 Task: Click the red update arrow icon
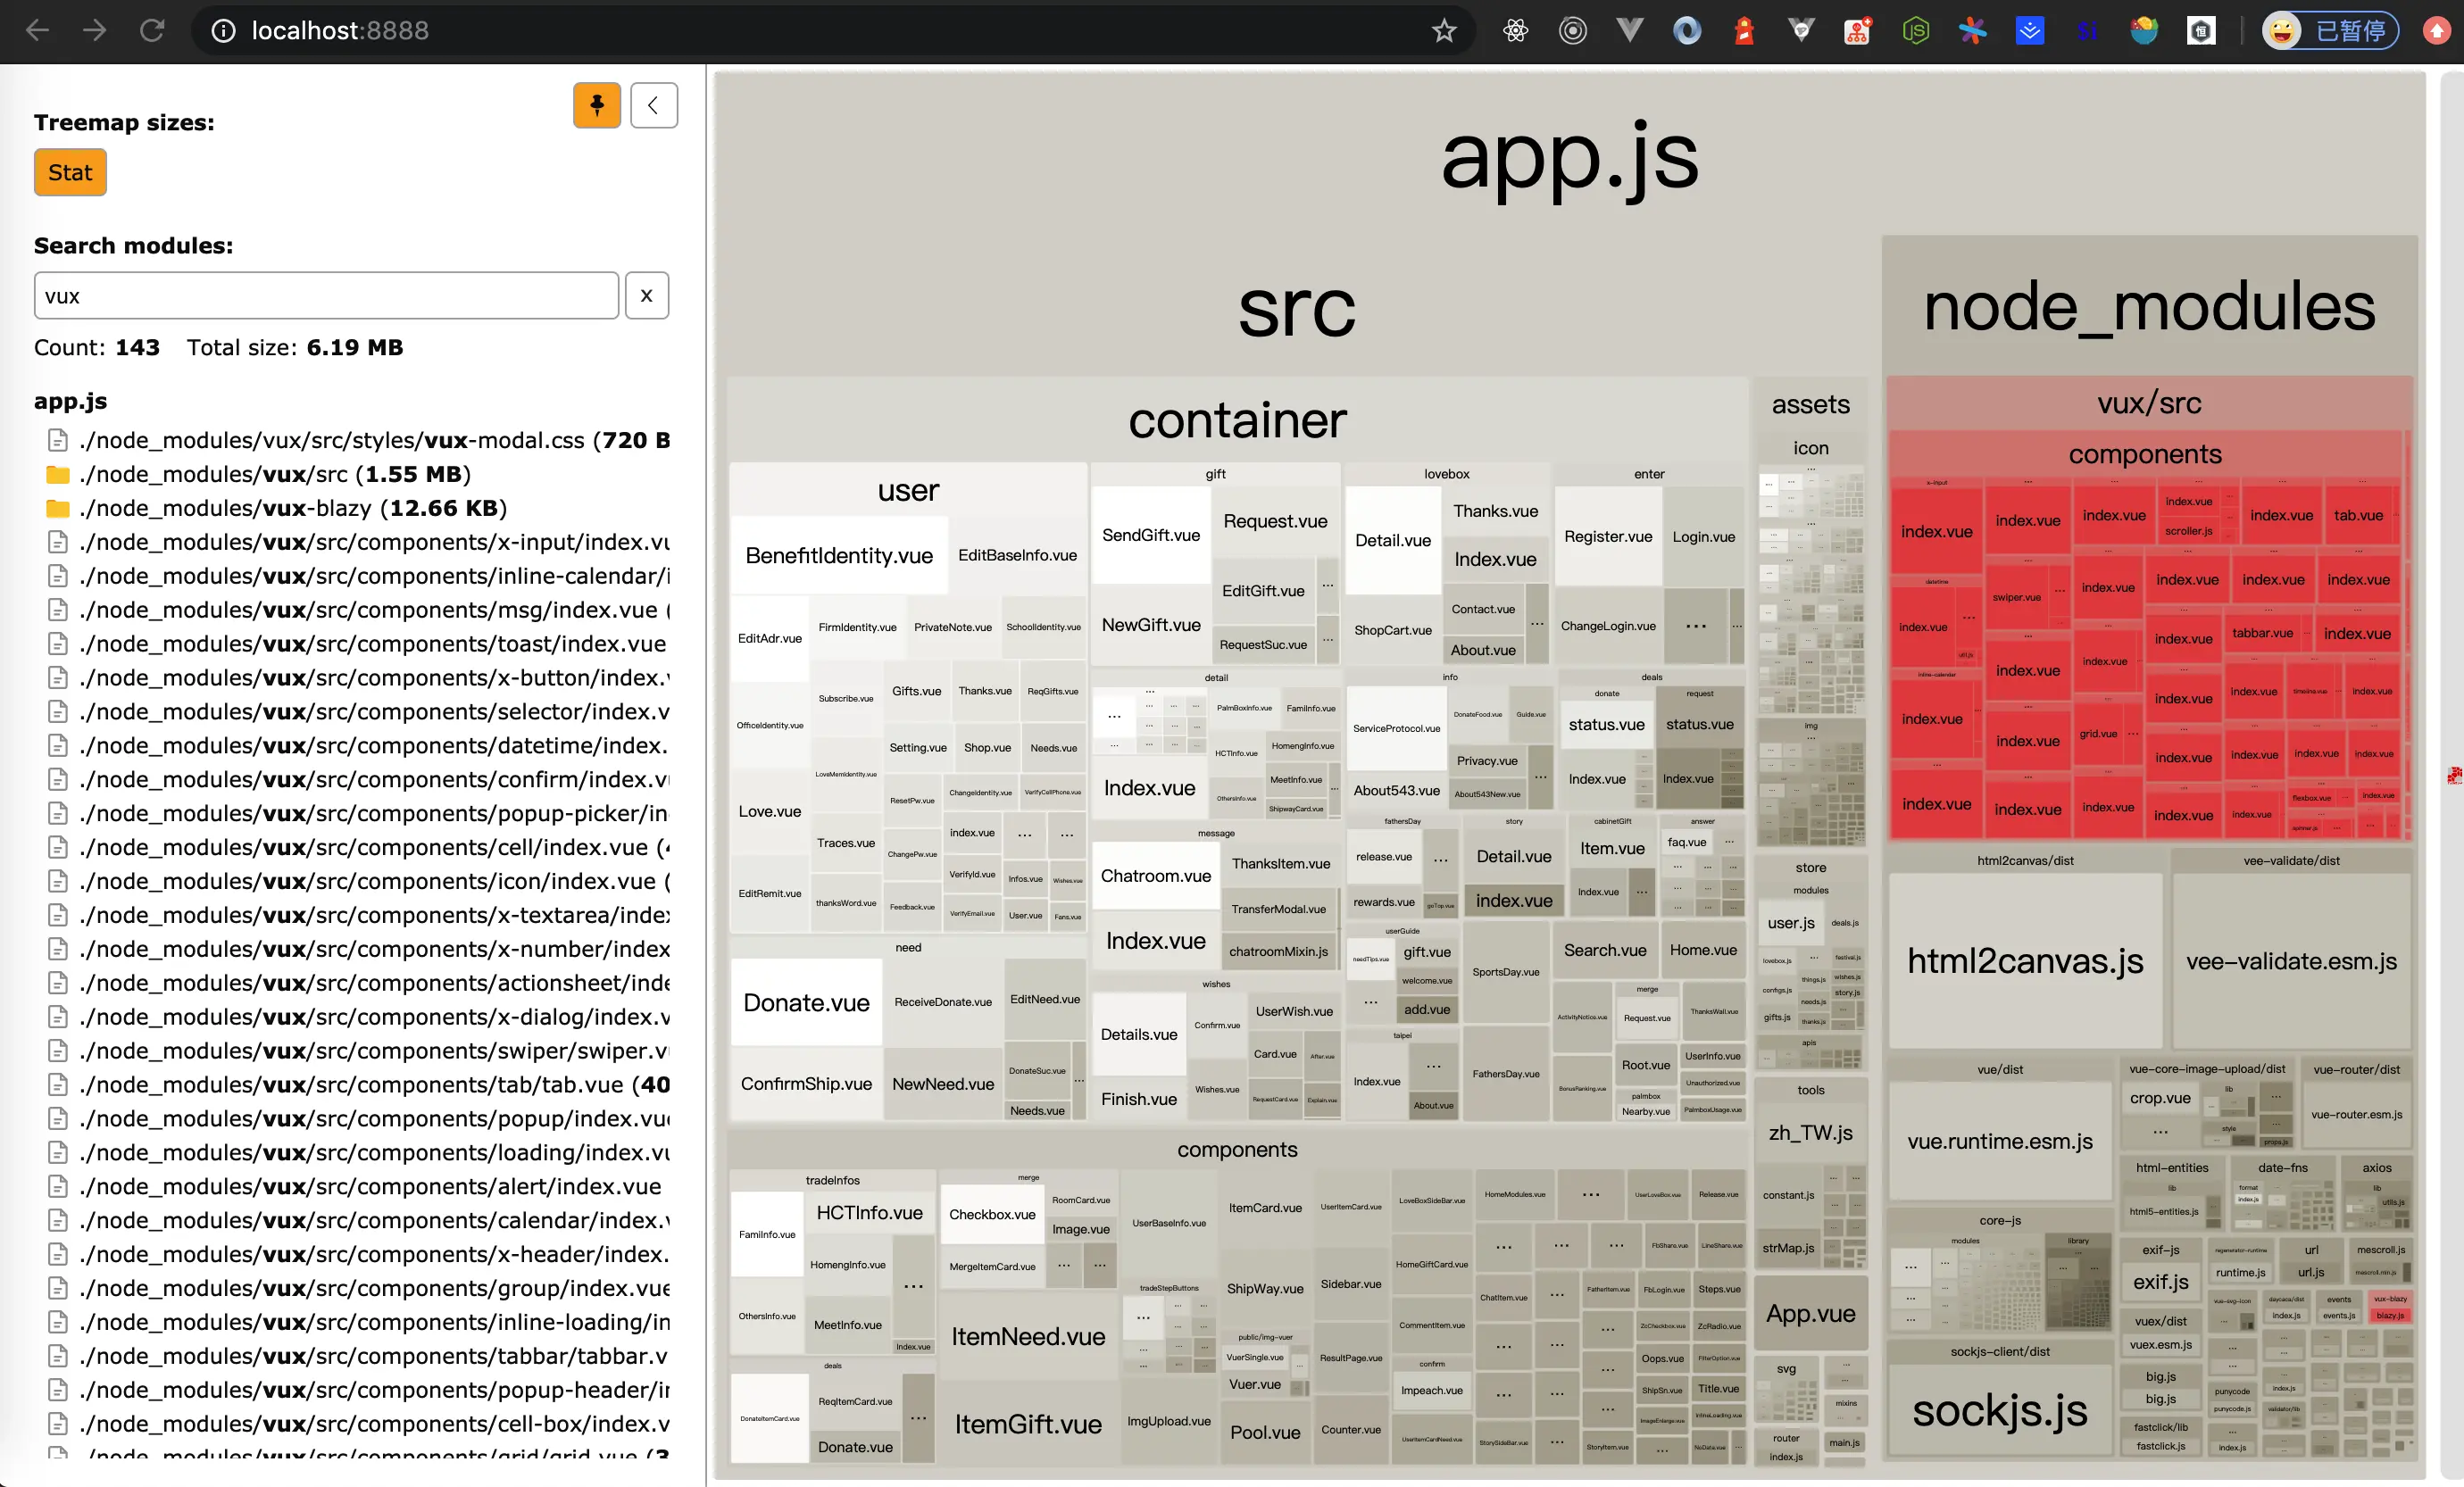(x=2437, y=31)
